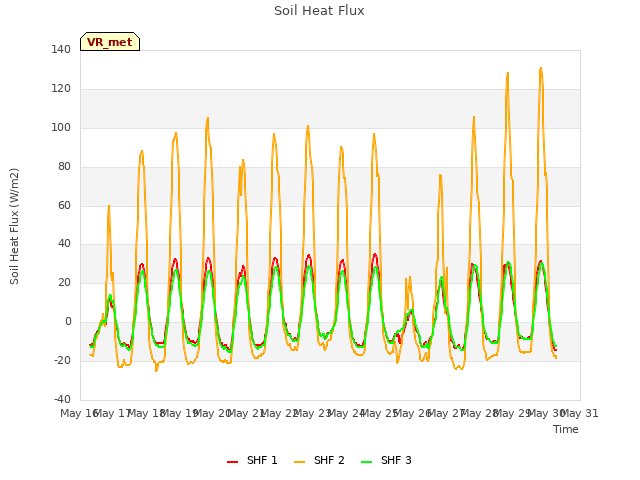The width and height of the screenshot is (640, 480).
Task: Click the Time axis label
Action: pos(566,429)
